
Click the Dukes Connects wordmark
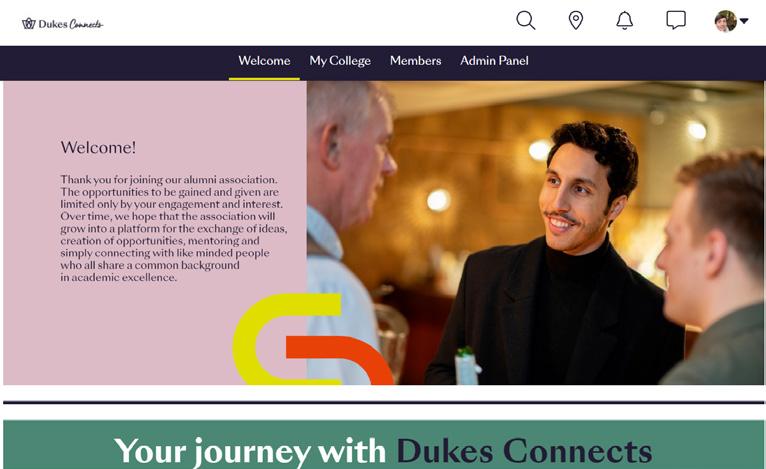[70, 24]
